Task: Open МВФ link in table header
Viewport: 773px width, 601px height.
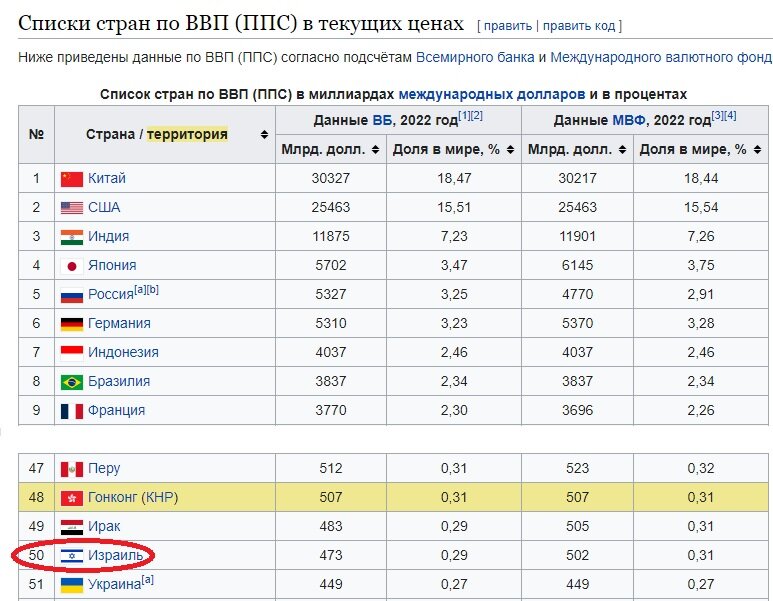Action: (x=629, y=120)
